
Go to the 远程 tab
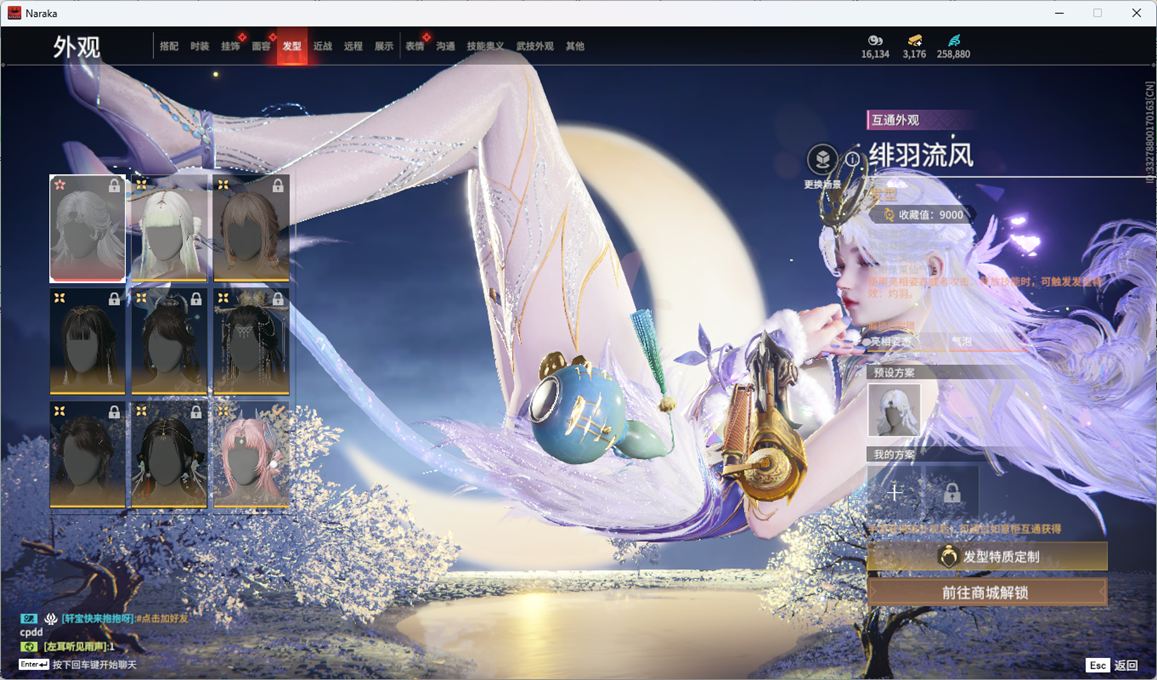point(353,46)
